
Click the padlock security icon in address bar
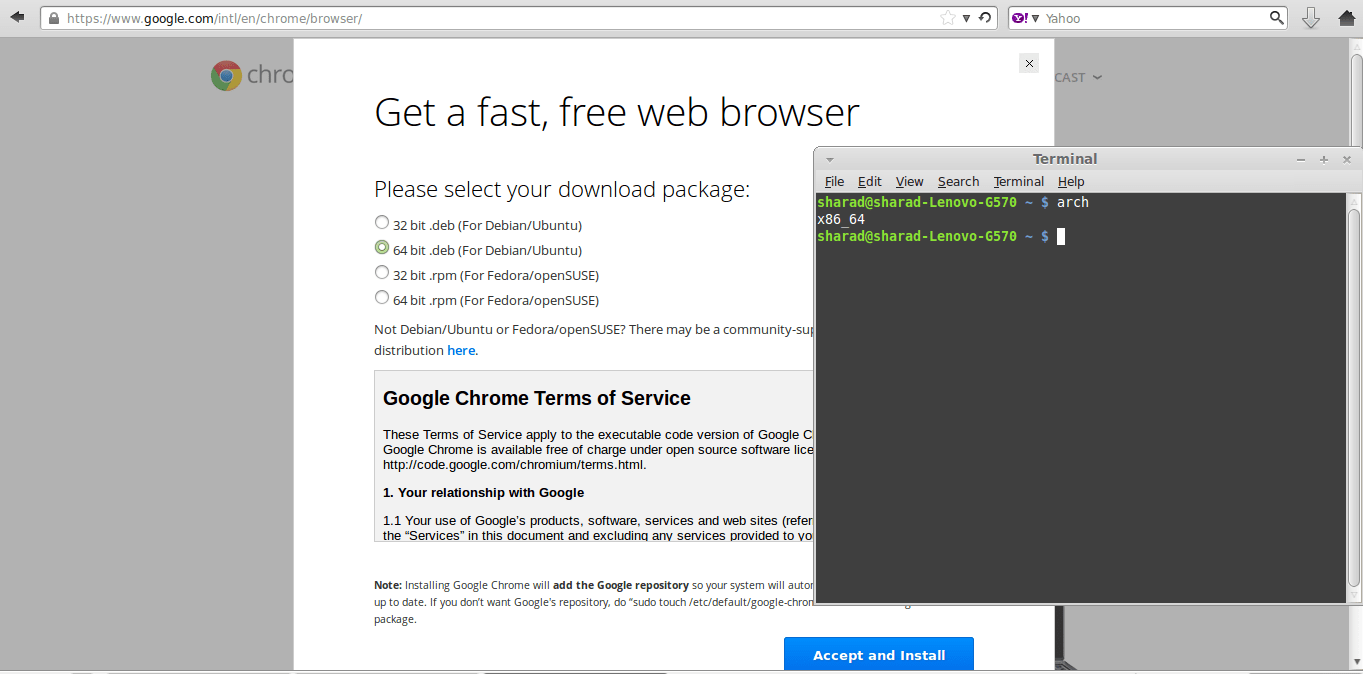coord(53,18)
